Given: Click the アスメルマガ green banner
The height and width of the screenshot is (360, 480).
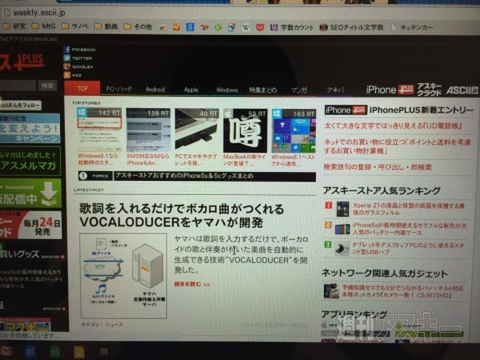Looking at the screenshot, I should [30, 161].
